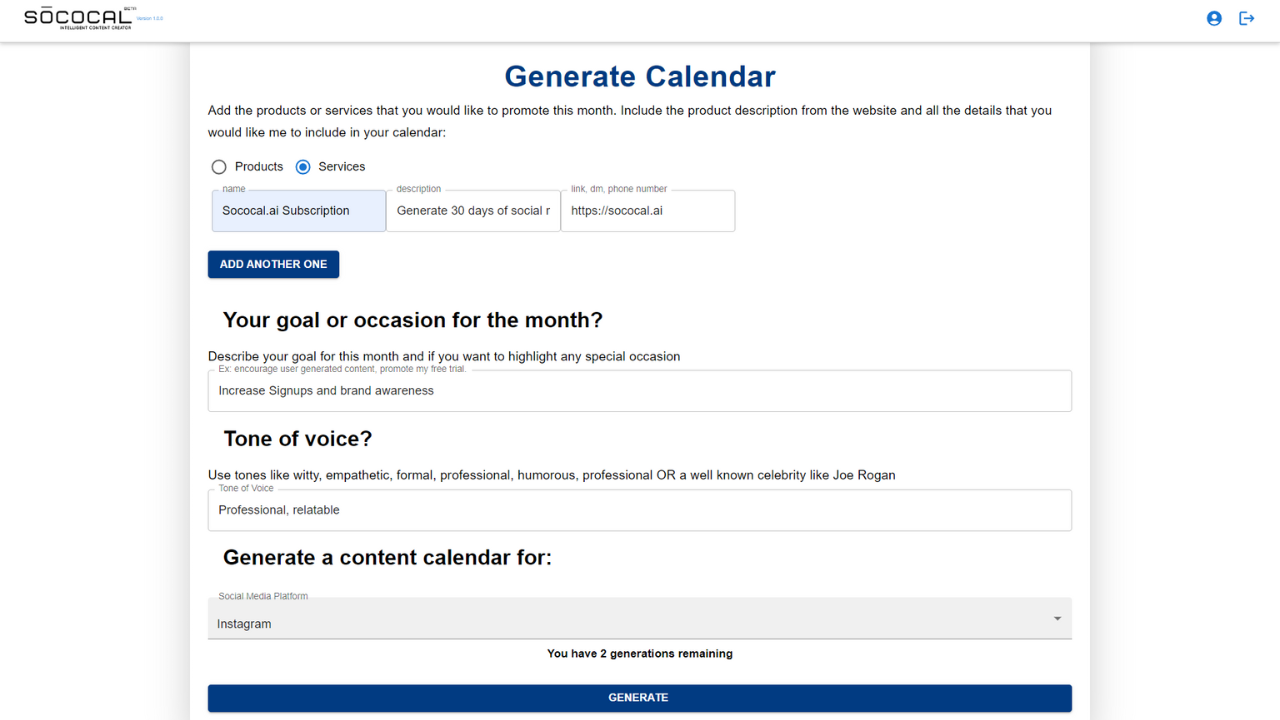Click the link, dm, phone number field
This screenshot has height=720, width=1280.
(x=647, y=211)
